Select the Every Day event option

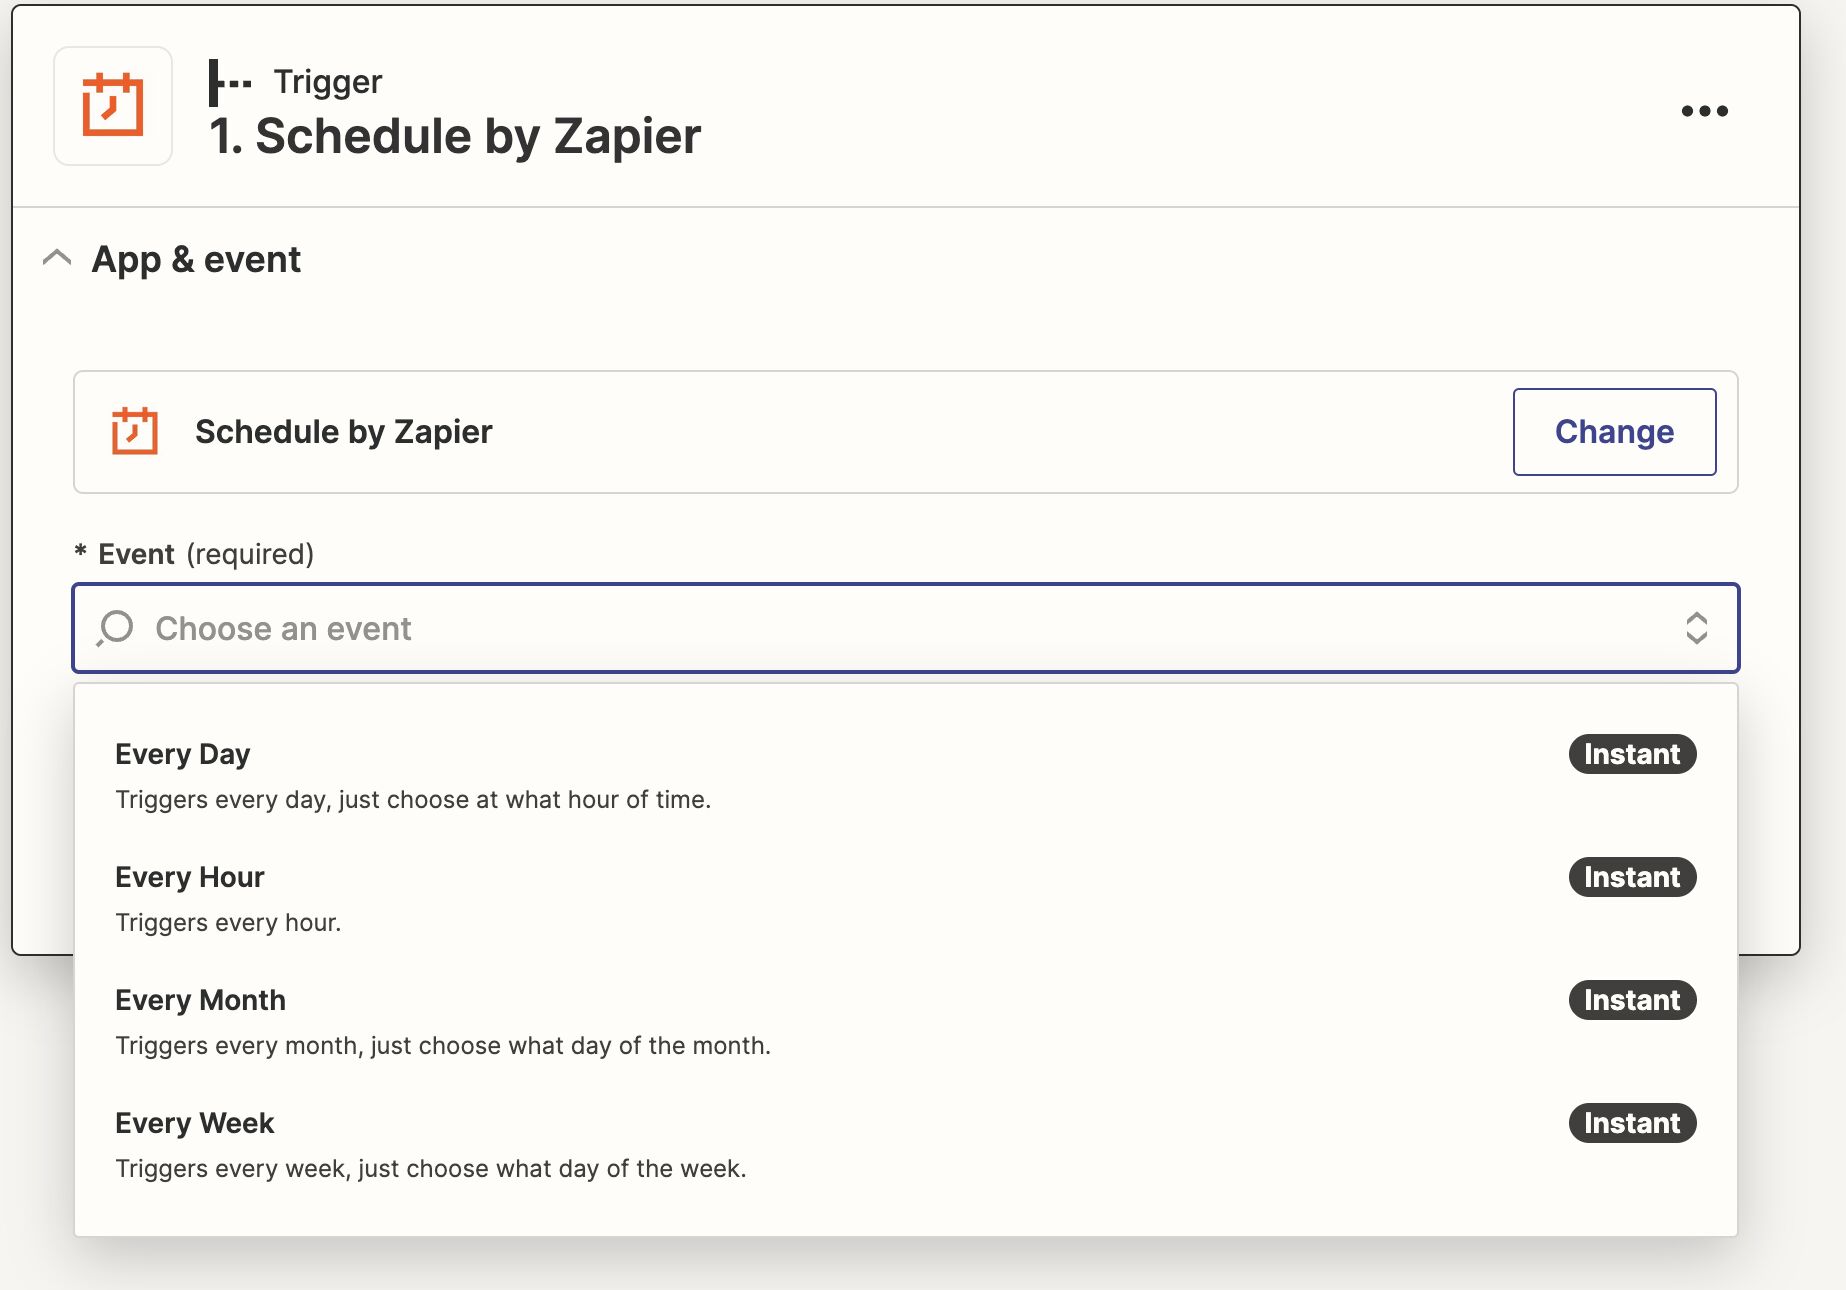906,775
